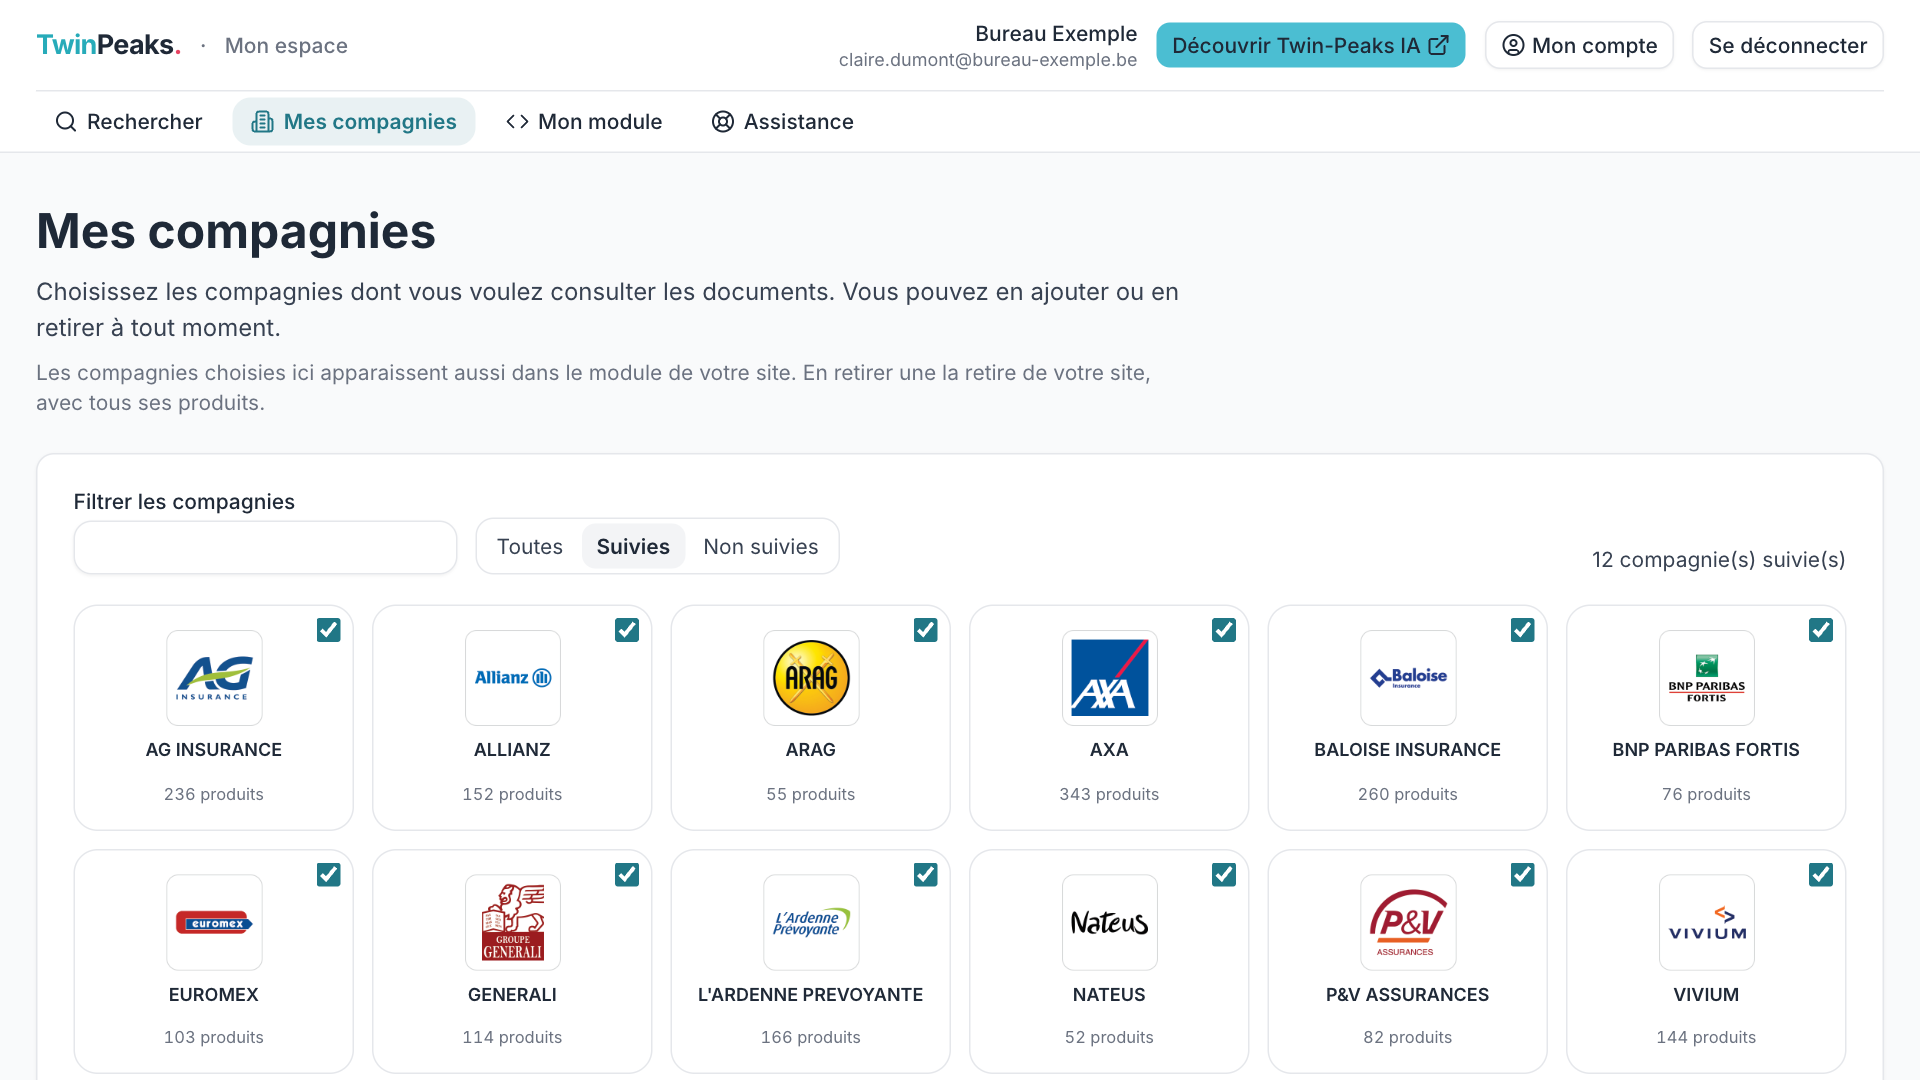Deselect the Baloise Insurance checkbox
1920x1080 pixels.
[x=1523, y=630]
